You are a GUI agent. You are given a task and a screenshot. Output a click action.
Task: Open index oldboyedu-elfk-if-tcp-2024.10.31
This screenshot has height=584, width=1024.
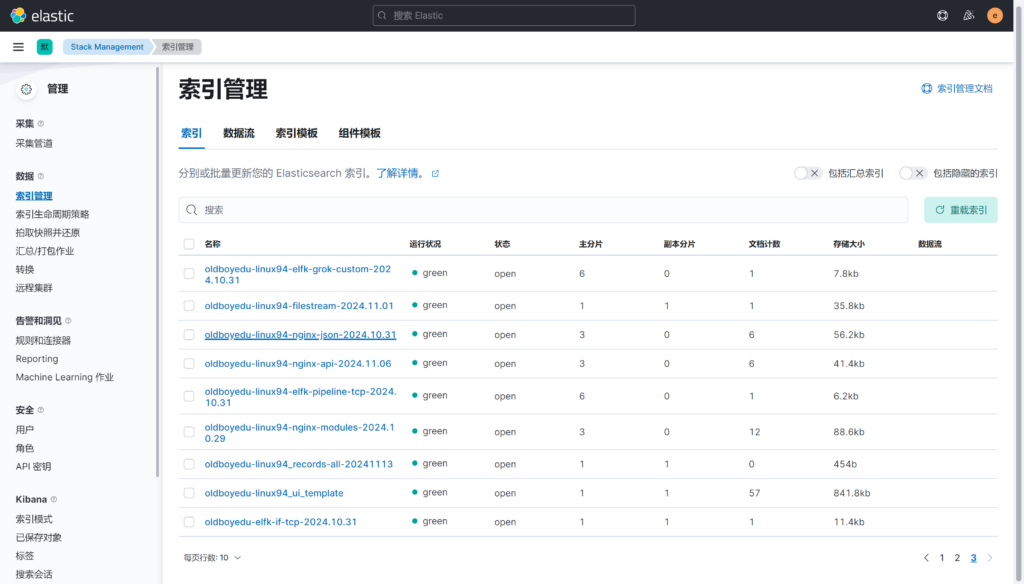[281, 522]
